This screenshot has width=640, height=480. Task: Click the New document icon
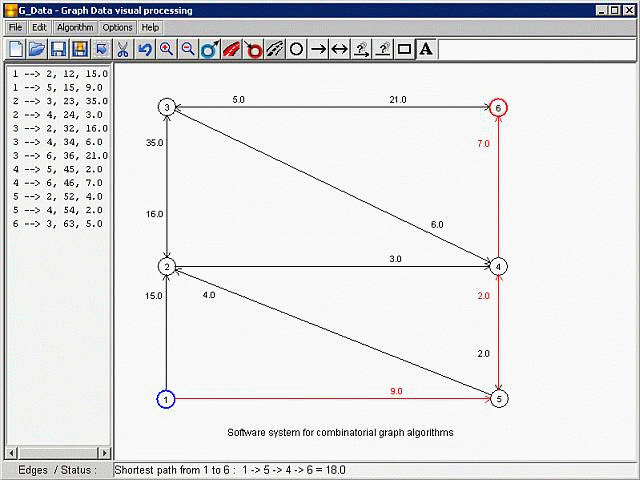click(x=16, y=49)
